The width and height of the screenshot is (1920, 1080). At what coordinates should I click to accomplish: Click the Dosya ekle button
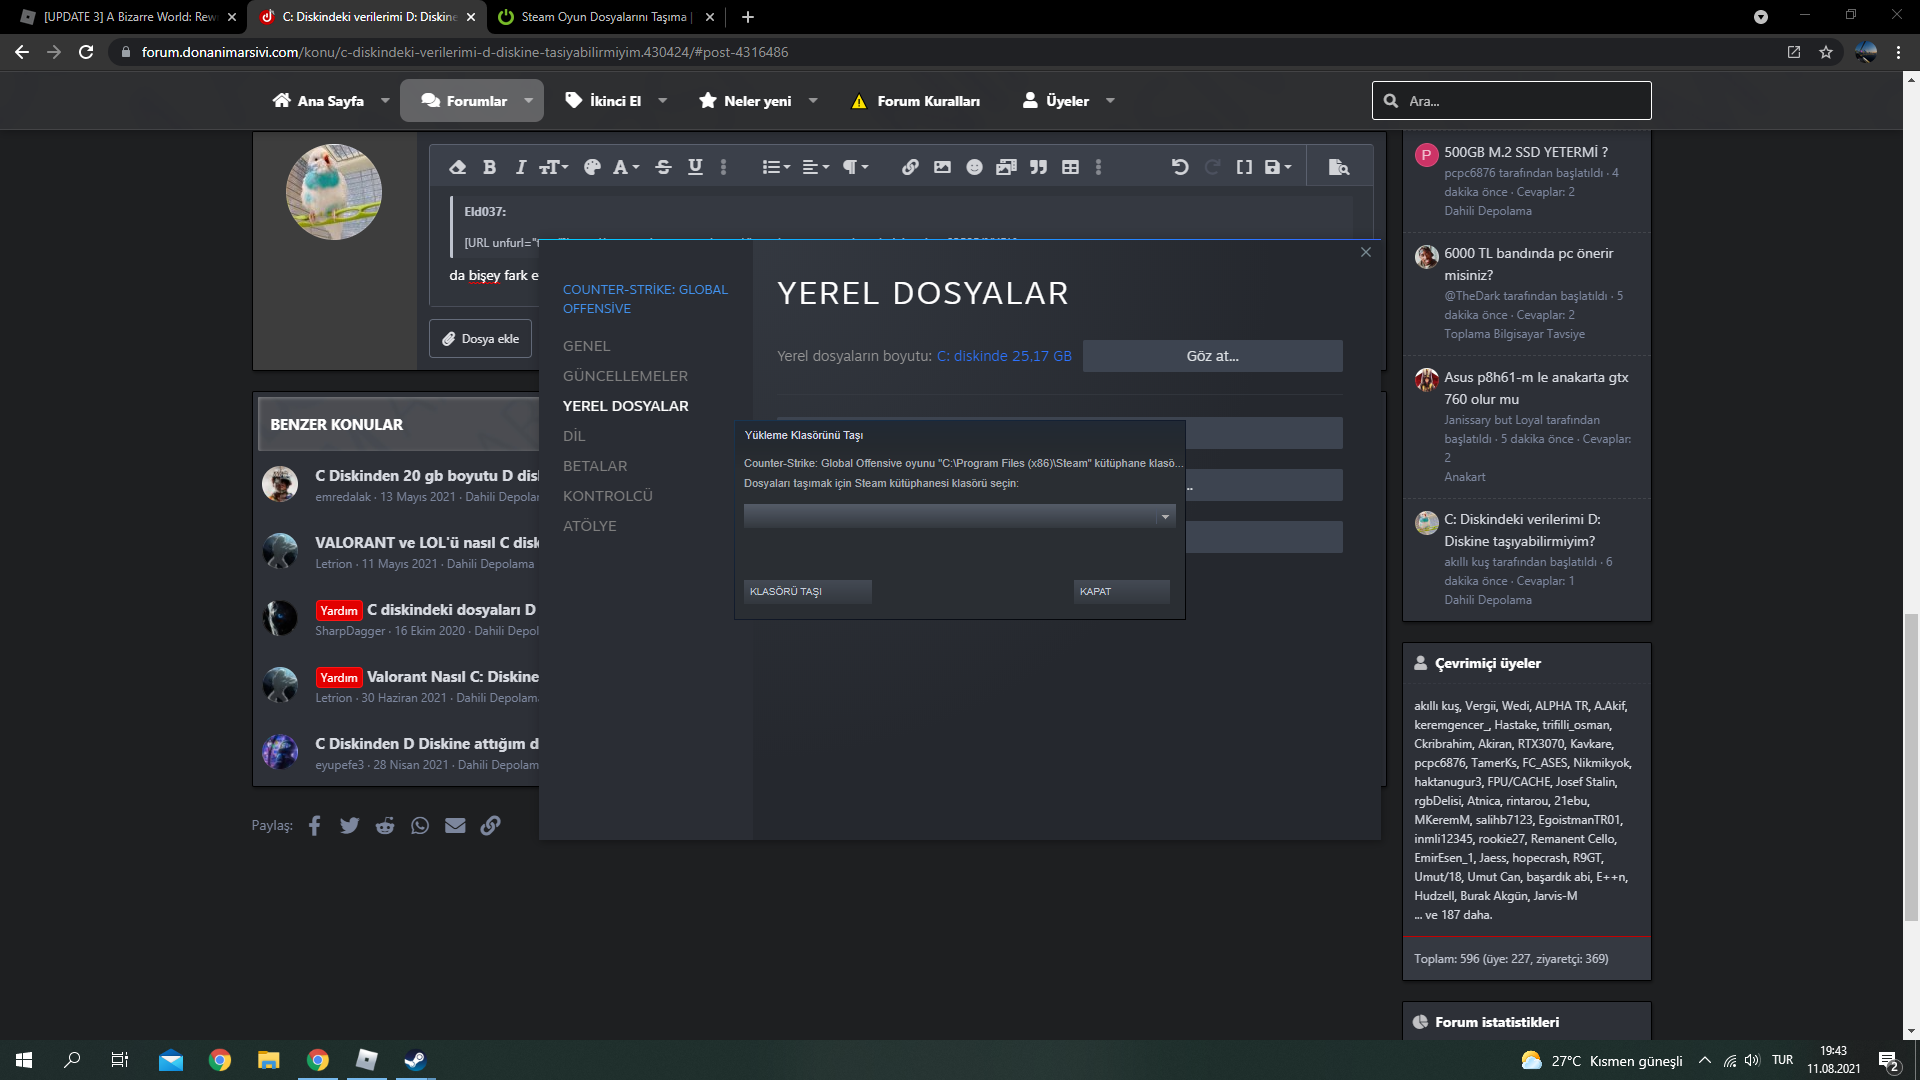pos(480,339)
